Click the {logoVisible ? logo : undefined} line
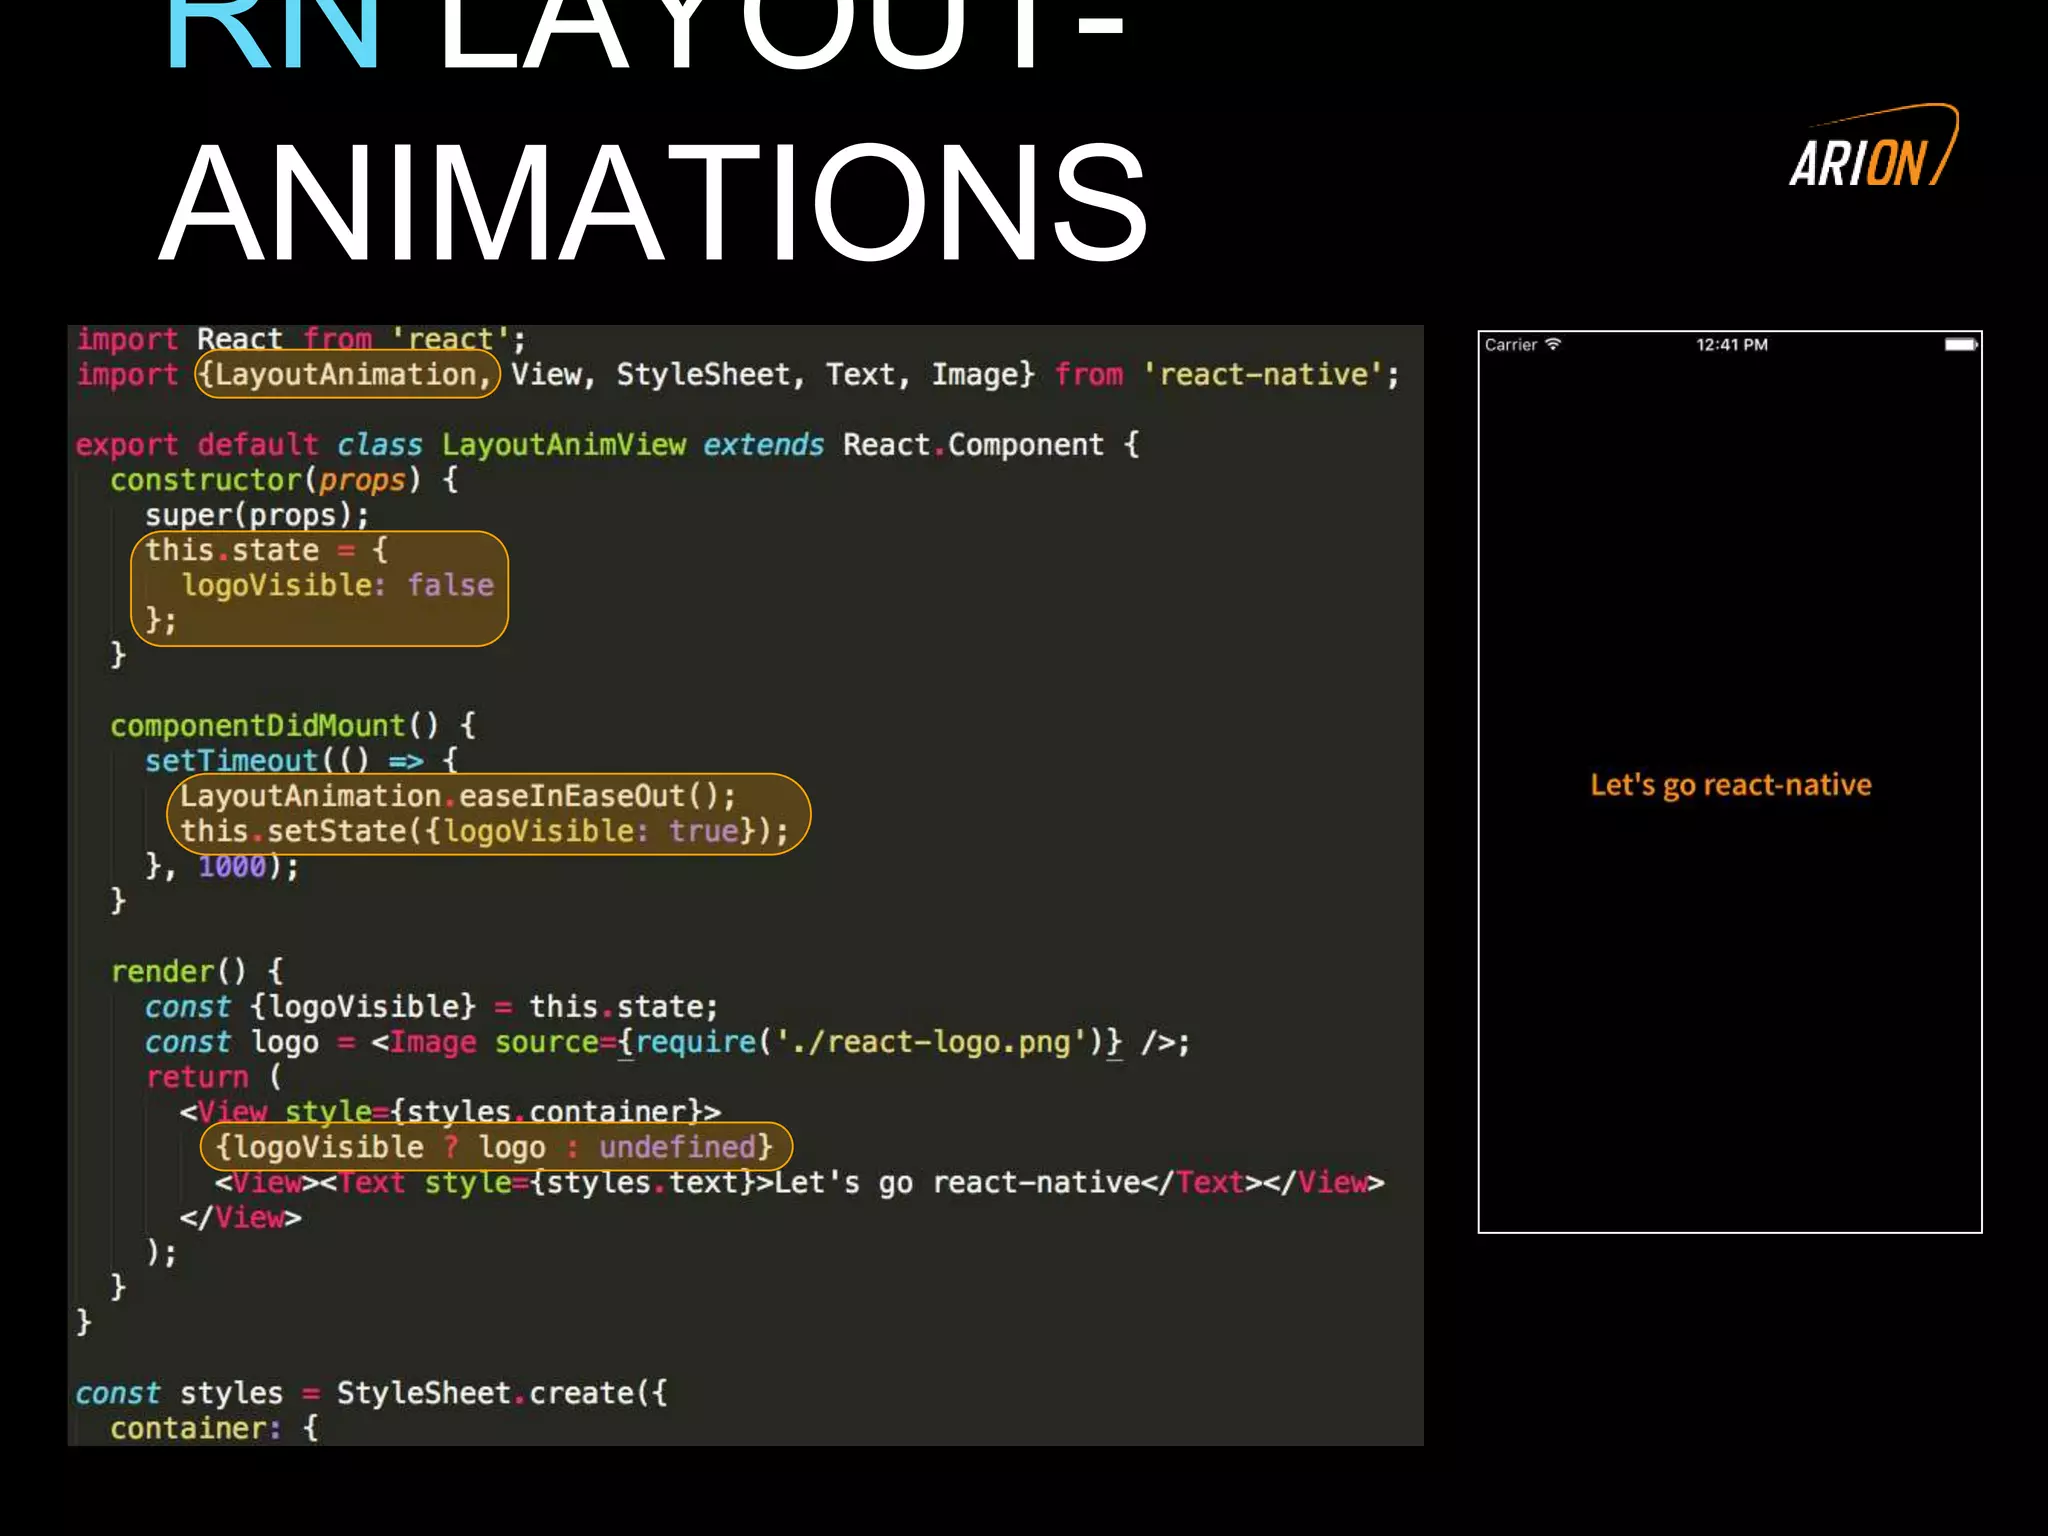 [x=495, y=1147]
